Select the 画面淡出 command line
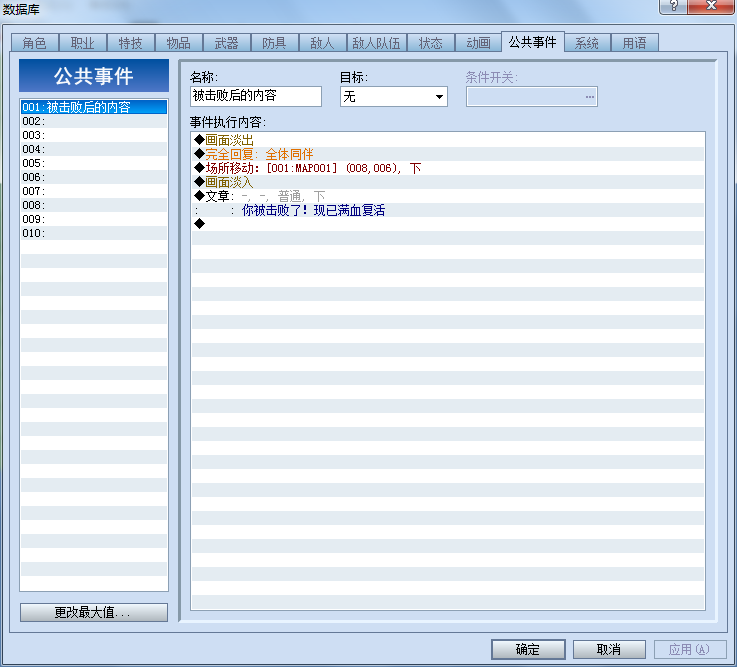The image size is (737, 667). [x=448, y=140]
